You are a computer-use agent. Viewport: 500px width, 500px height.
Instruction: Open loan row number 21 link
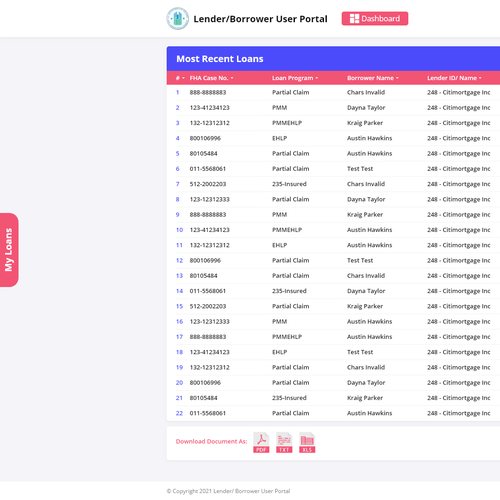(179, 398)
